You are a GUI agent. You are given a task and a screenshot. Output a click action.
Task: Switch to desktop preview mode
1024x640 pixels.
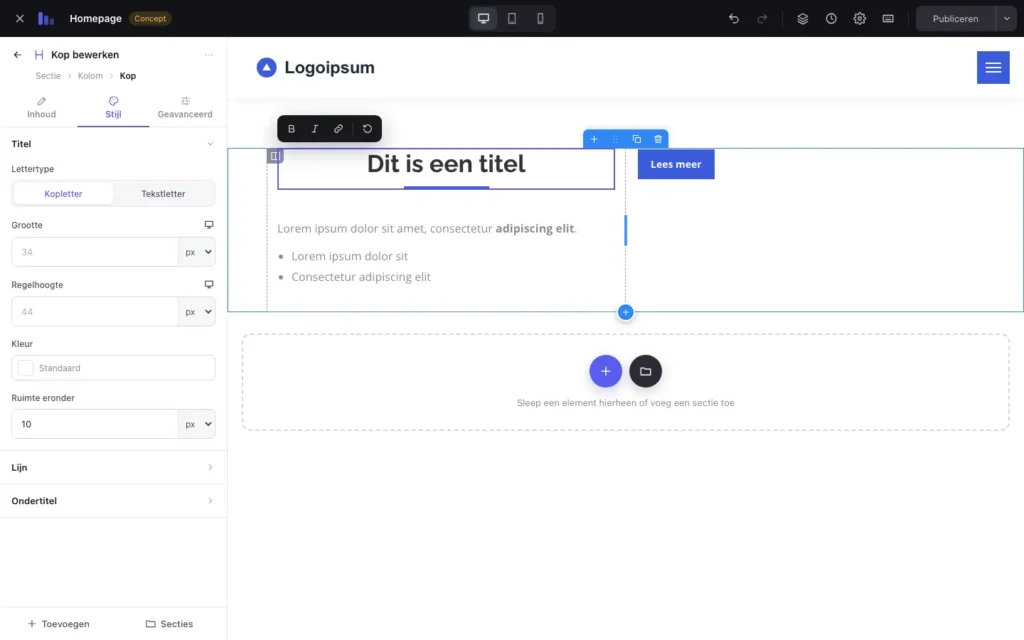point(483,18)
